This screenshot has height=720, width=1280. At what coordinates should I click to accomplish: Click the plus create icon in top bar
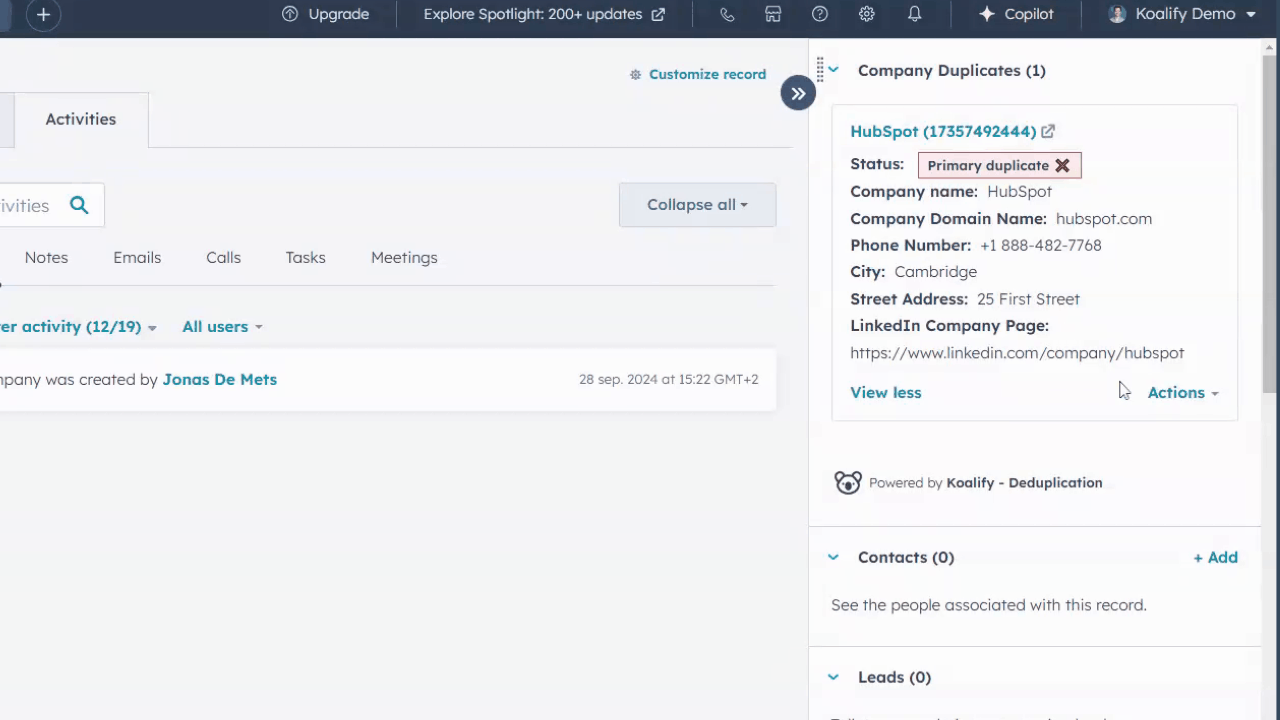(x=43, y=15)
